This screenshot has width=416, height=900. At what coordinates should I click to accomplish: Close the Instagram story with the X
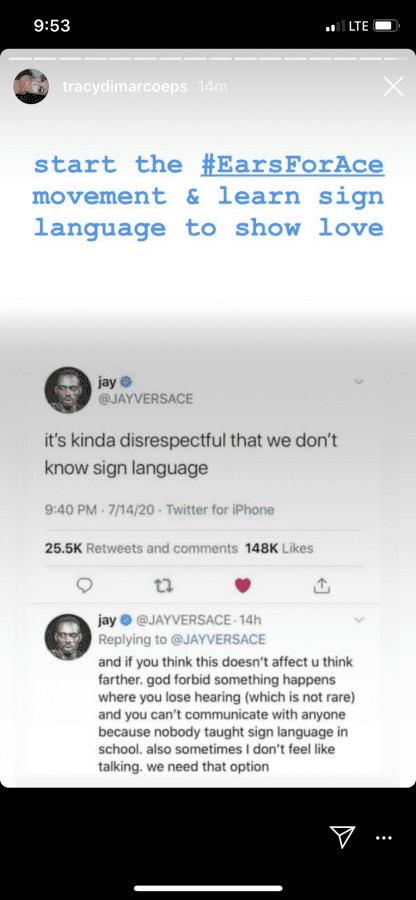coord(393,87)
